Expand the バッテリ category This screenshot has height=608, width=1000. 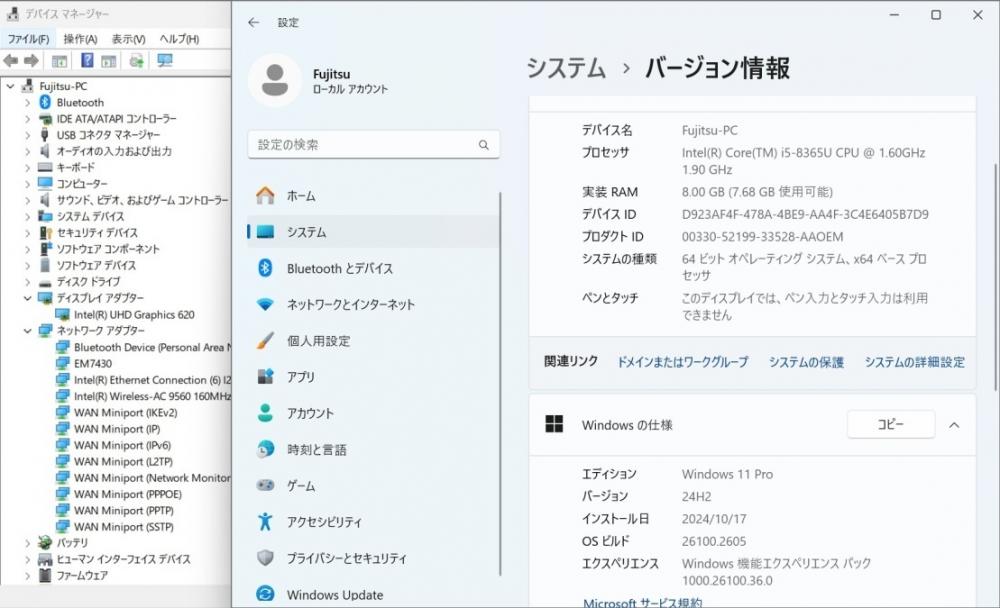(27, 543)
